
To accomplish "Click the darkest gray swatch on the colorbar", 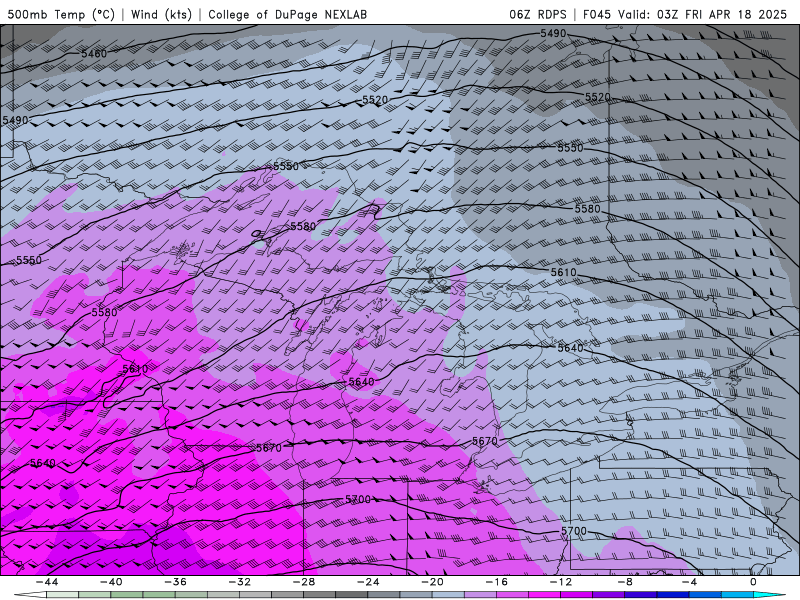I will tap(352, 595).
